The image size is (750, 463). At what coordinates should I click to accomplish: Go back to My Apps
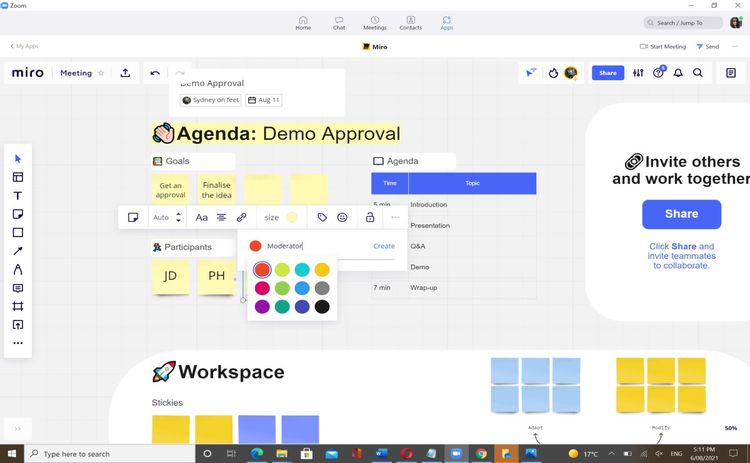point(24,46)
